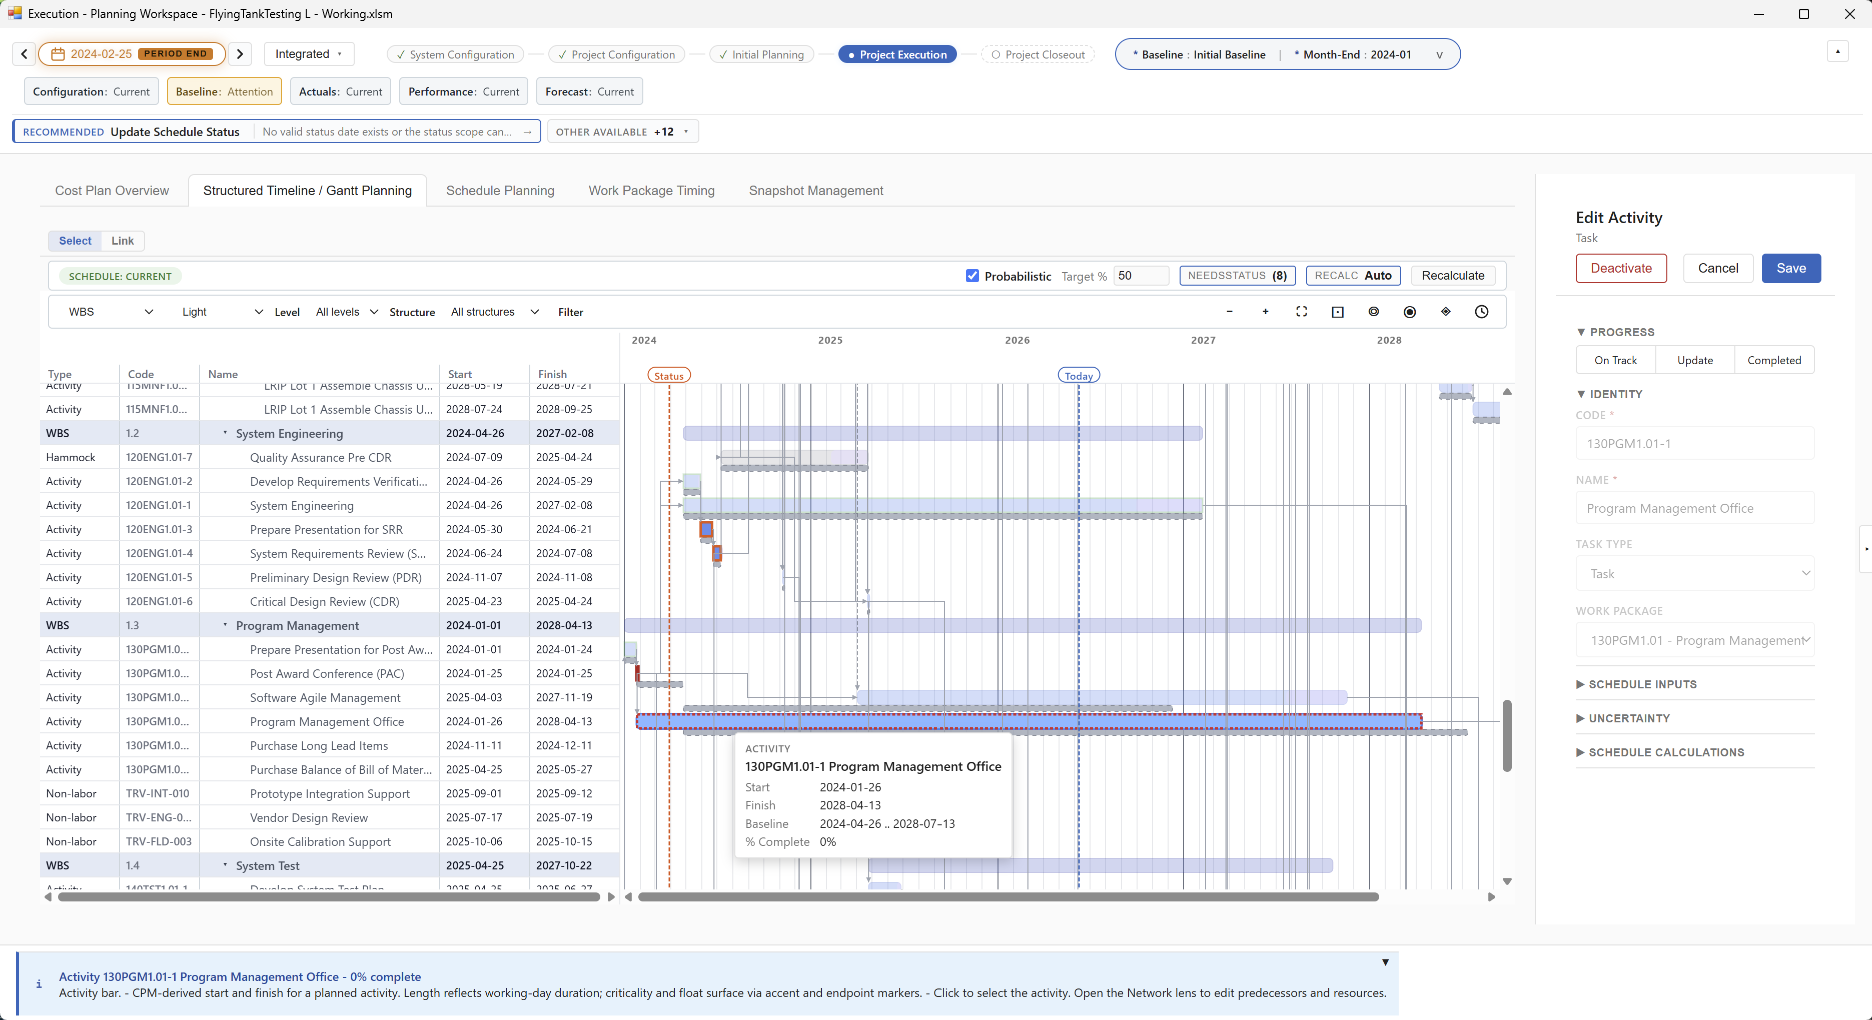This screenshot has height=1020, width=1872.
Task: Open the Task Type dropdown
Action: [x=1695, y=574]
